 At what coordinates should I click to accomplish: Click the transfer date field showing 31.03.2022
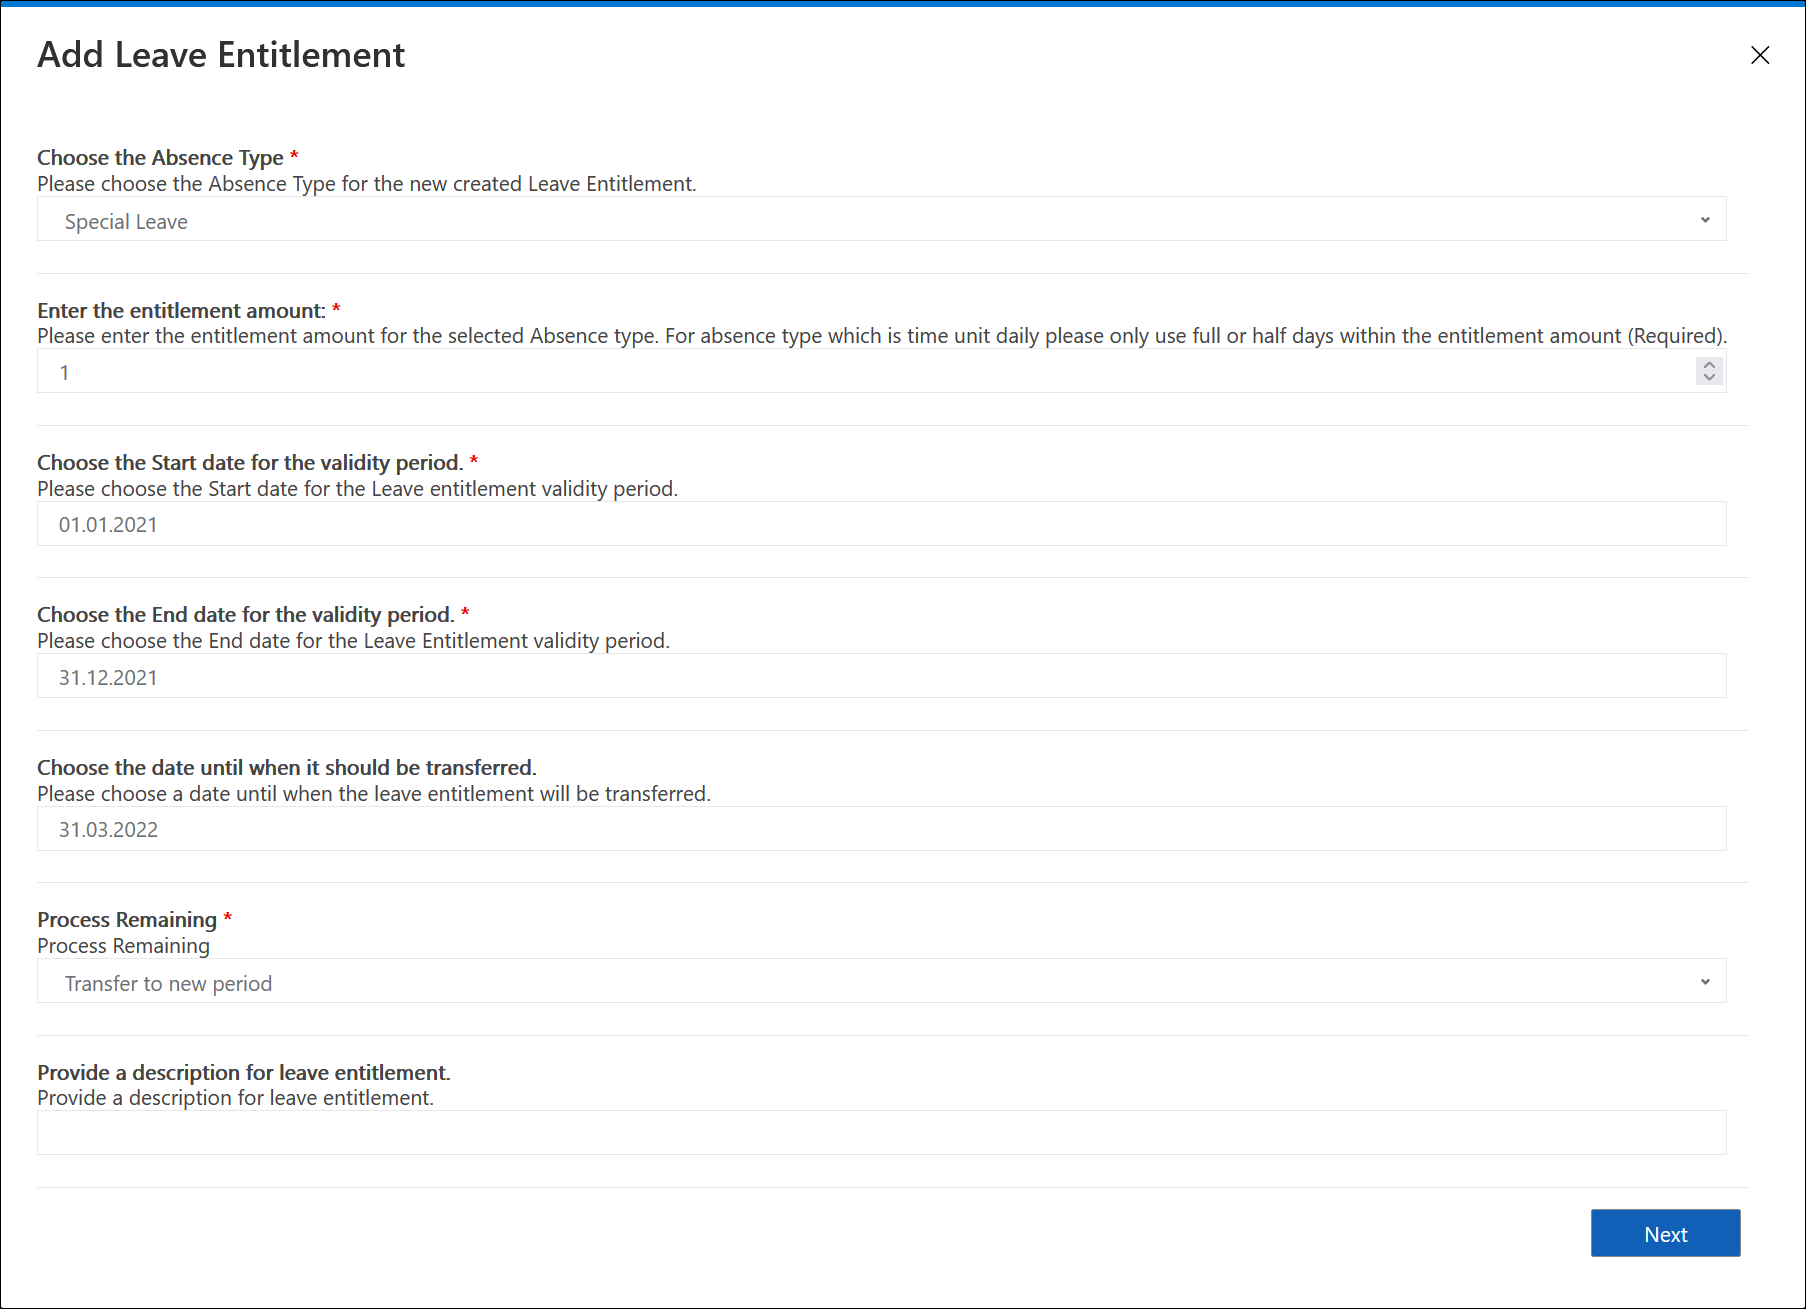pos(880,829)
